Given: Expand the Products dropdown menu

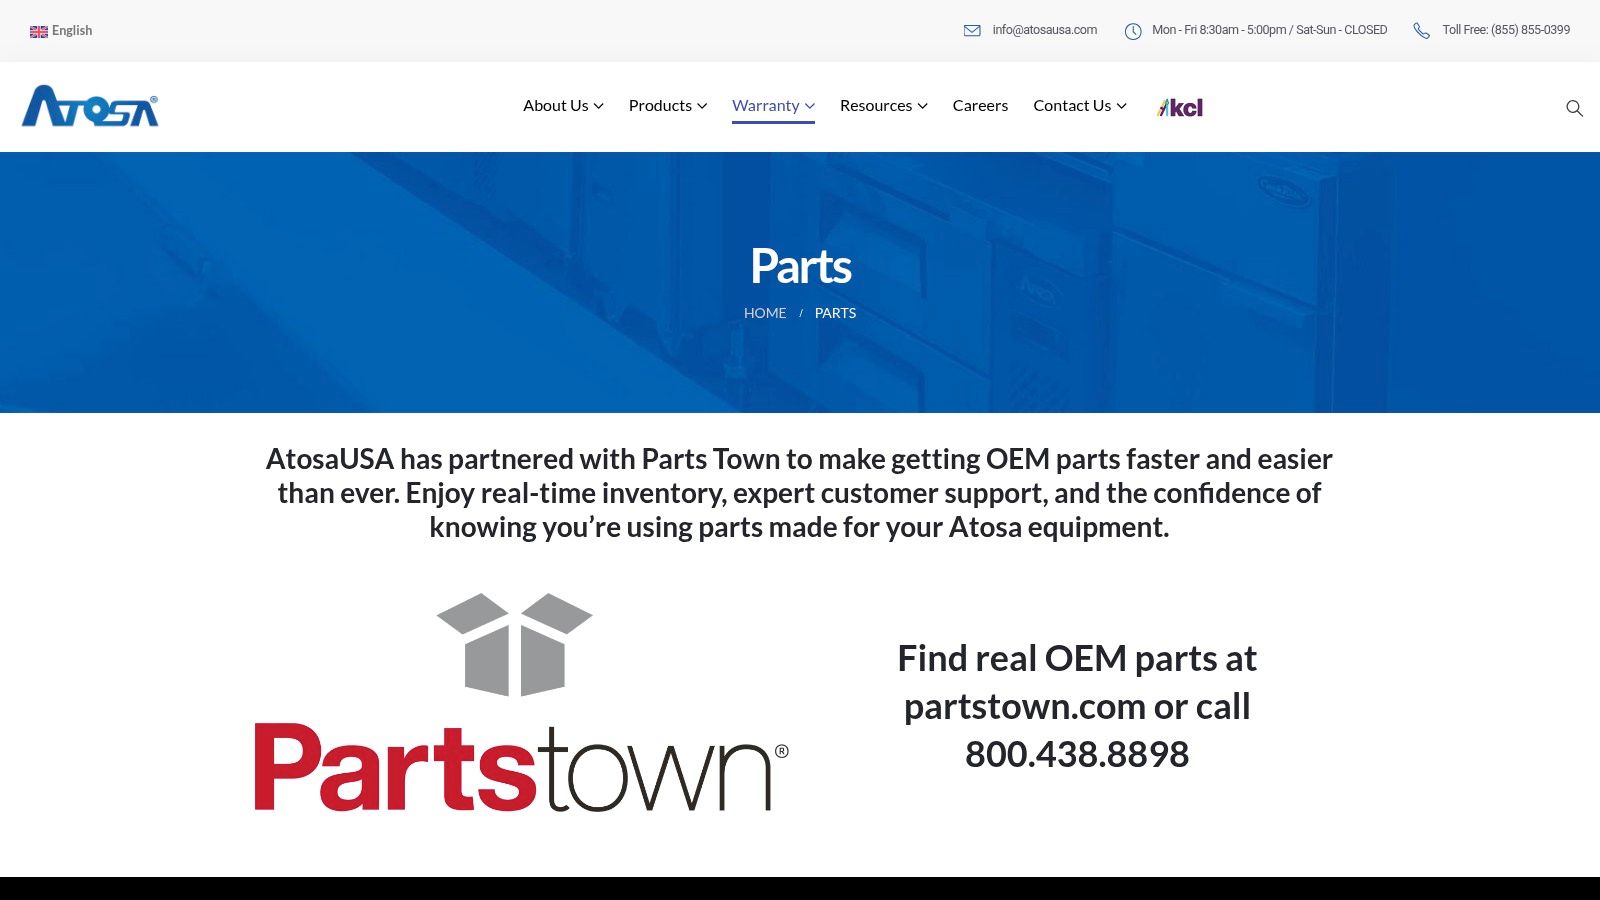Looking at the screenshot, I should (x=667, y=106).
